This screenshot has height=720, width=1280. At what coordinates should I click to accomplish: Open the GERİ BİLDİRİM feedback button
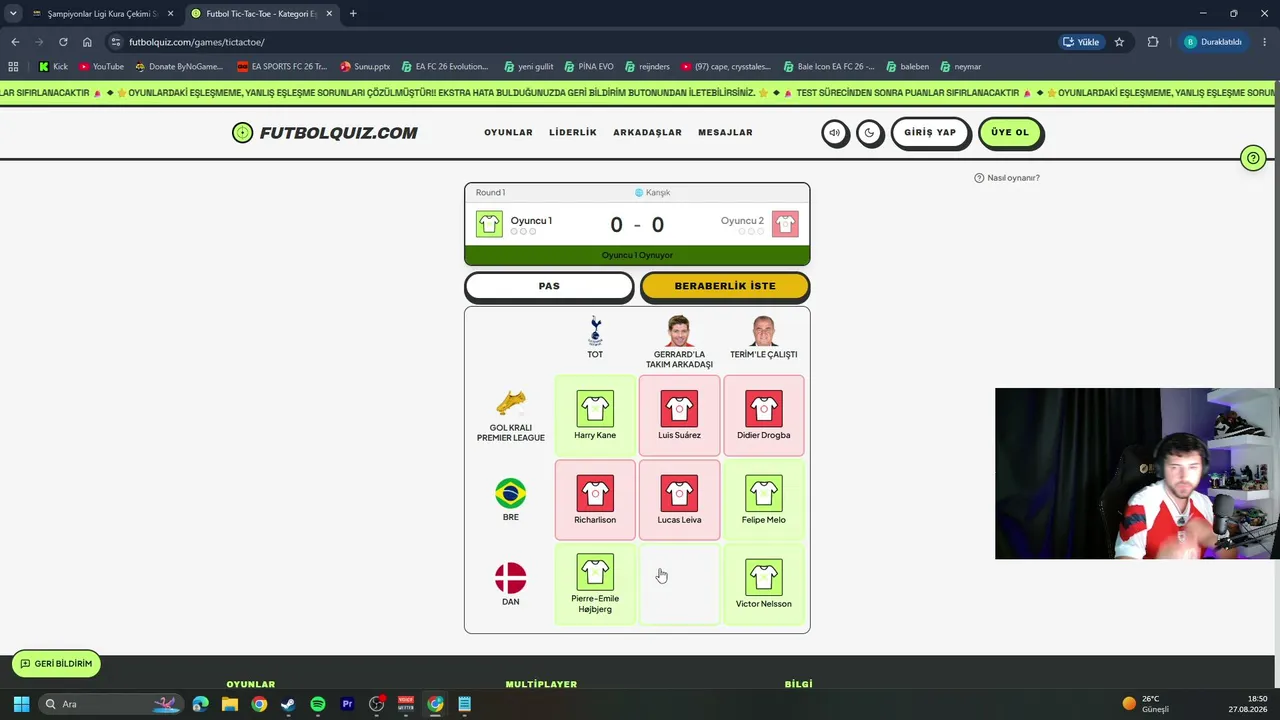(x=56, y=664)
